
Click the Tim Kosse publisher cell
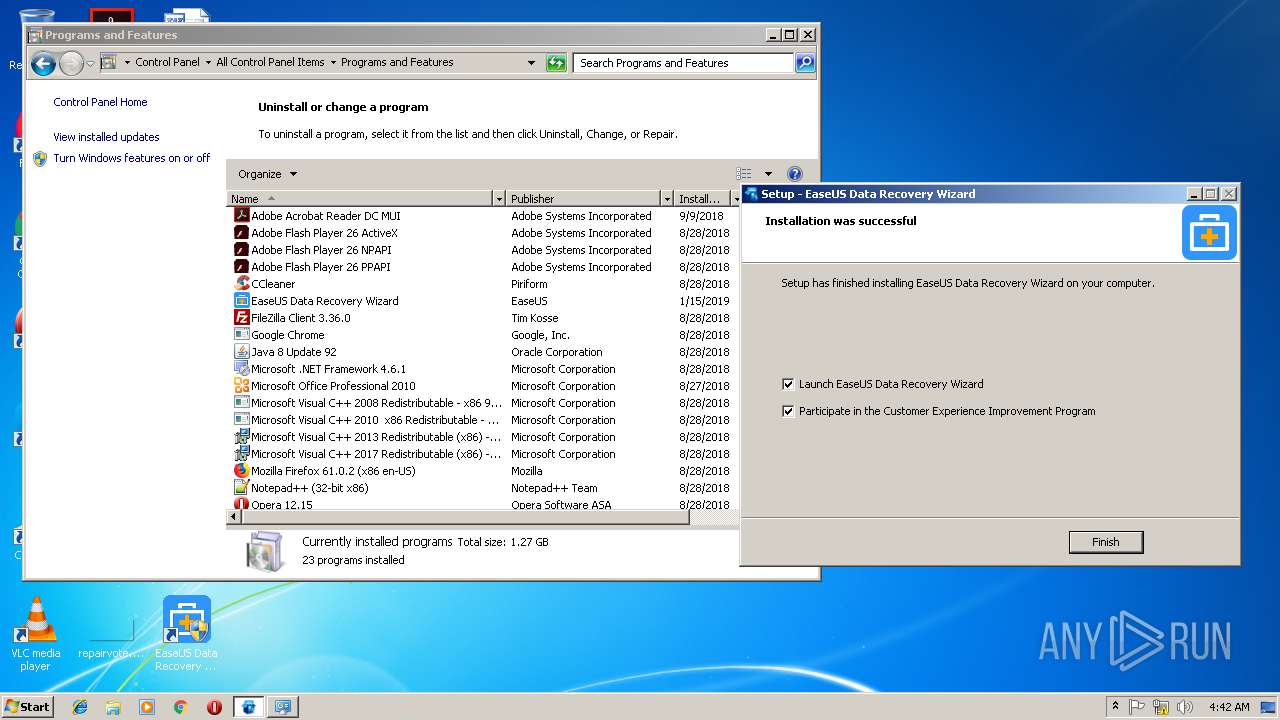(533, 317)
